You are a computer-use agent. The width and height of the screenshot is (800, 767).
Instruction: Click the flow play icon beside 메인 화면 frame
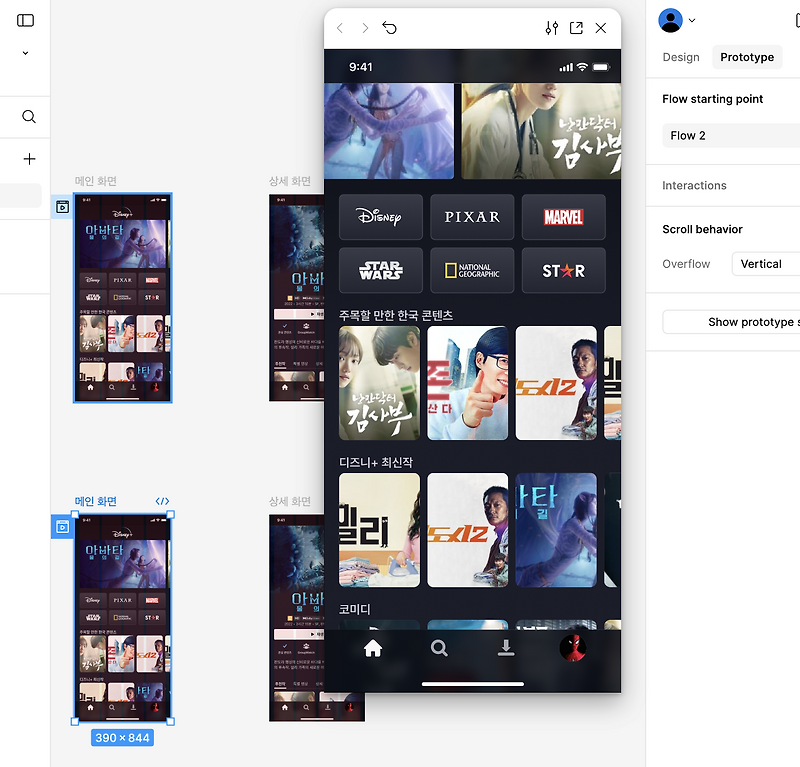pyautogui.click(x=62, y=207)
